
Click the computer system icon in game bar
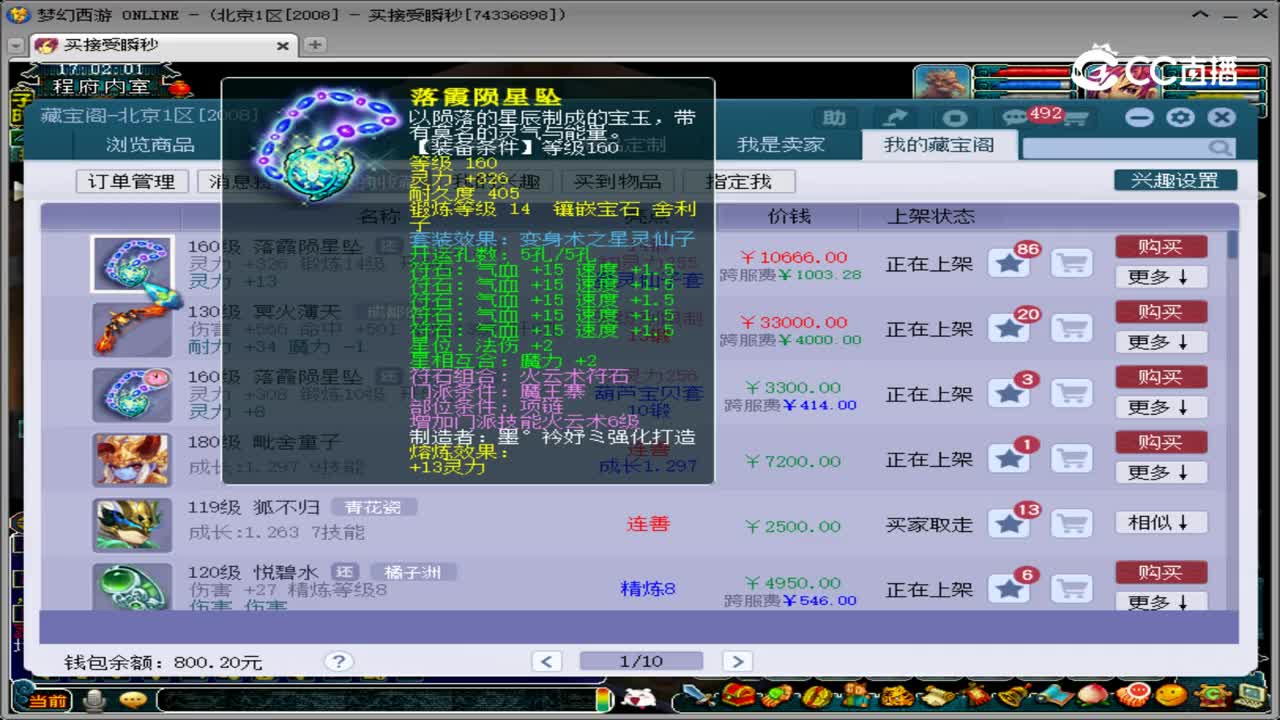pyautogui.click(x=1250, y=695)
